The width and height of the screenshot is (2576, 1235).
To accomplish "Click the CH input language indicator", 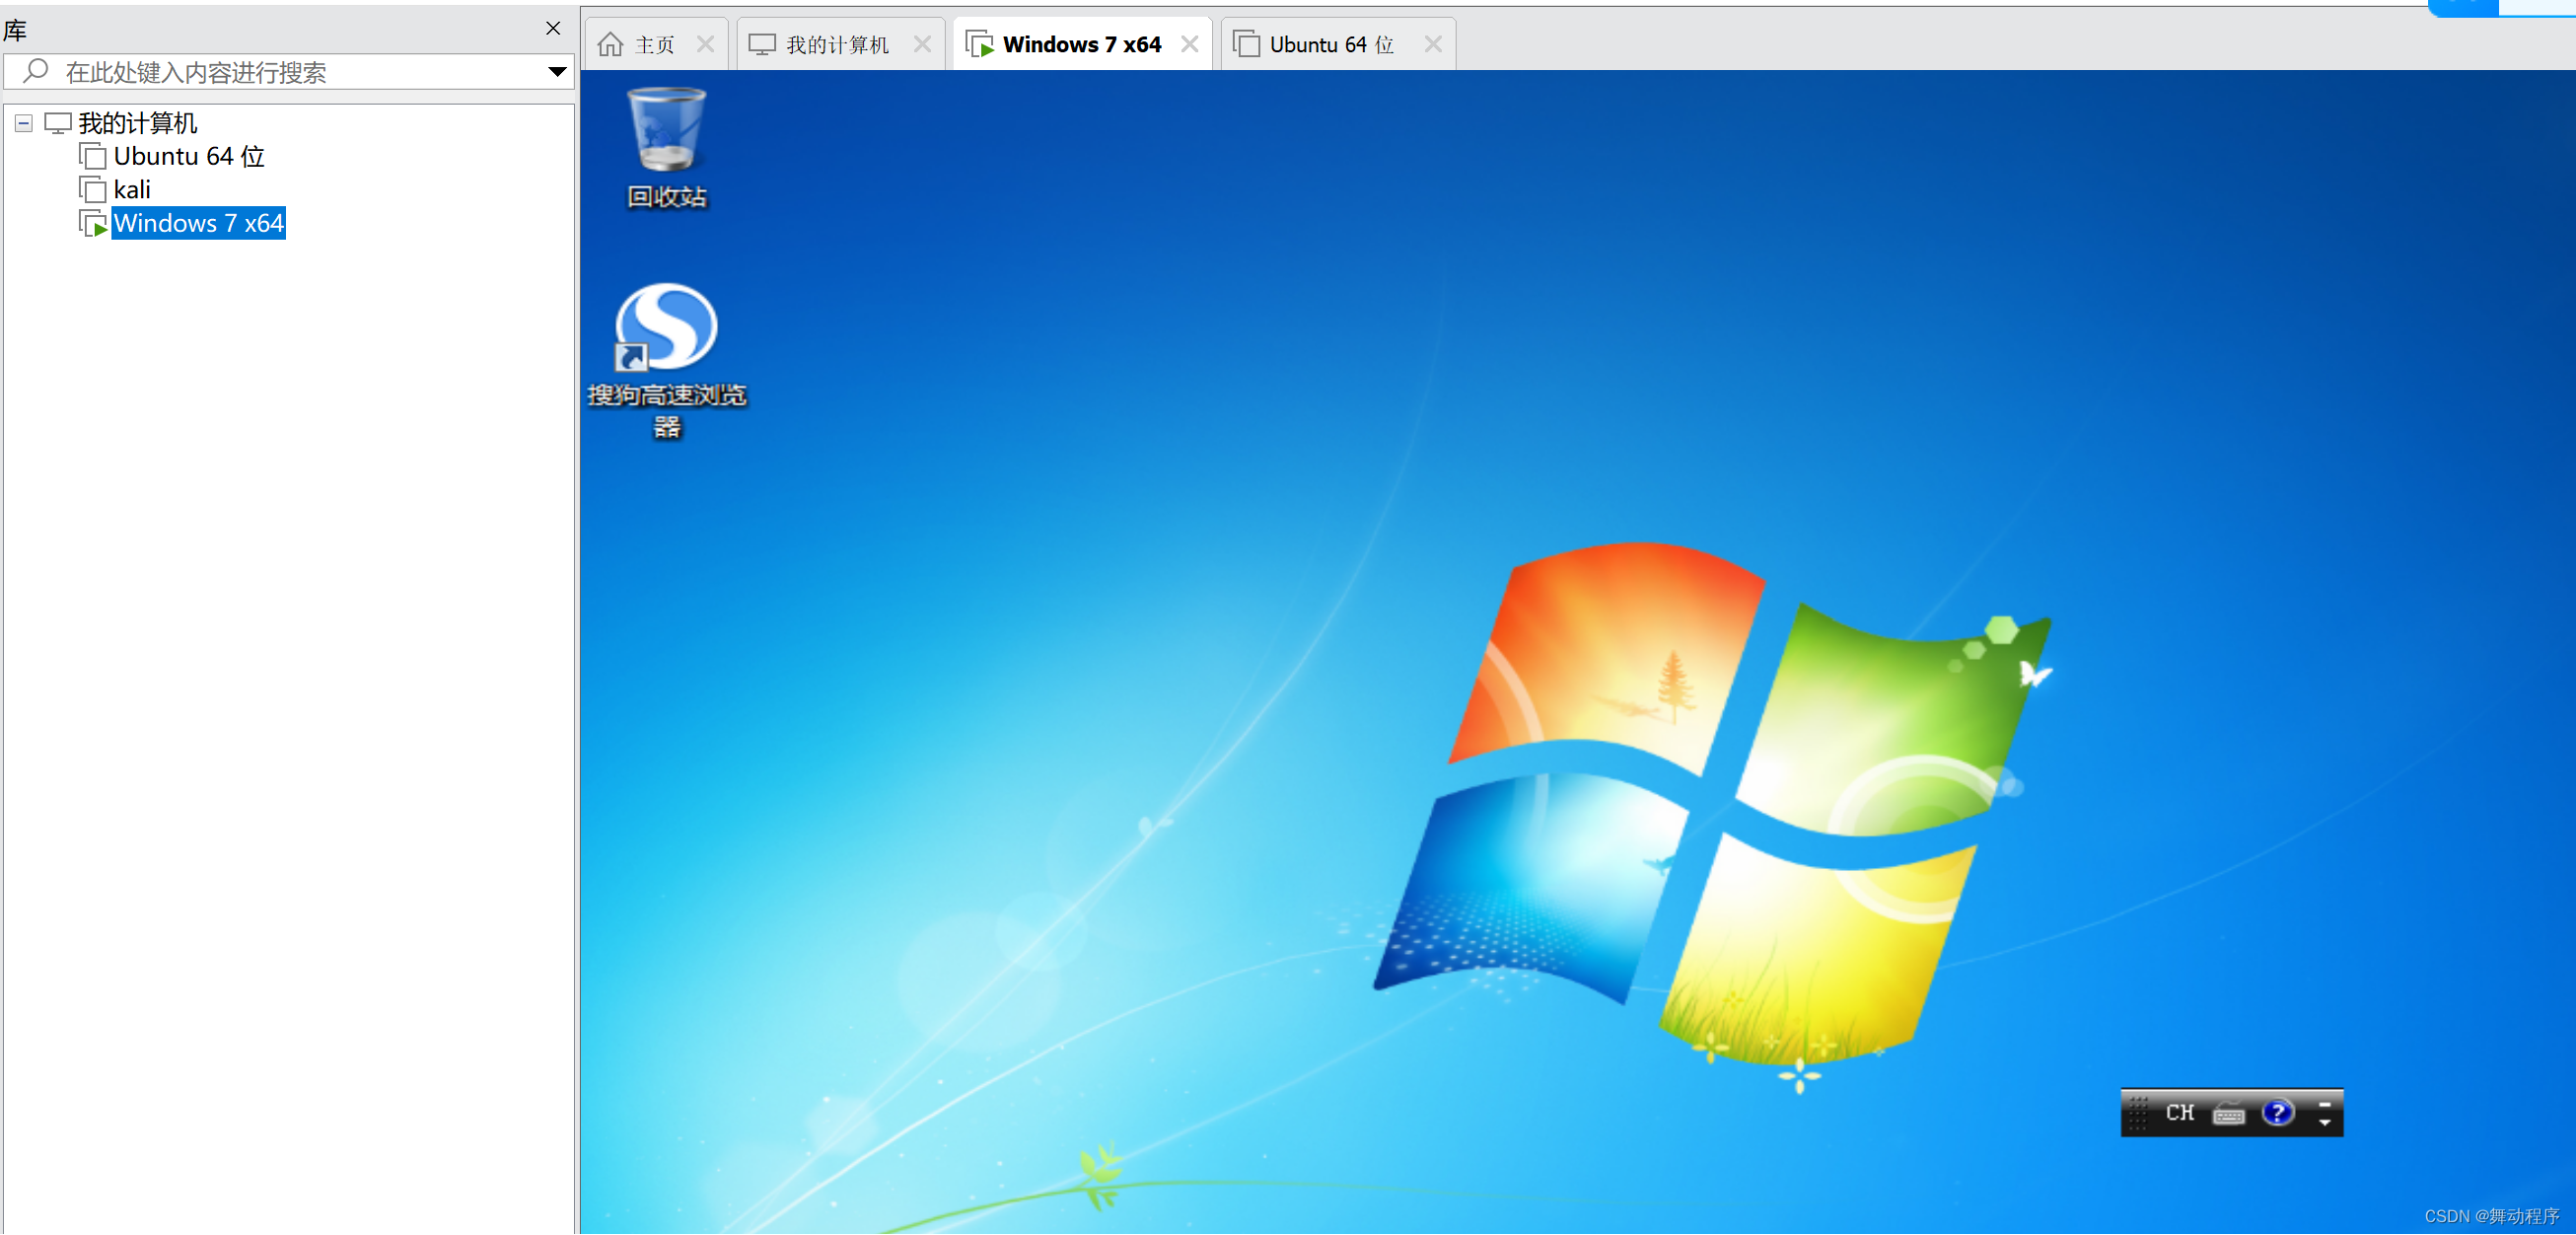I will click(x=2180, y=1113).
